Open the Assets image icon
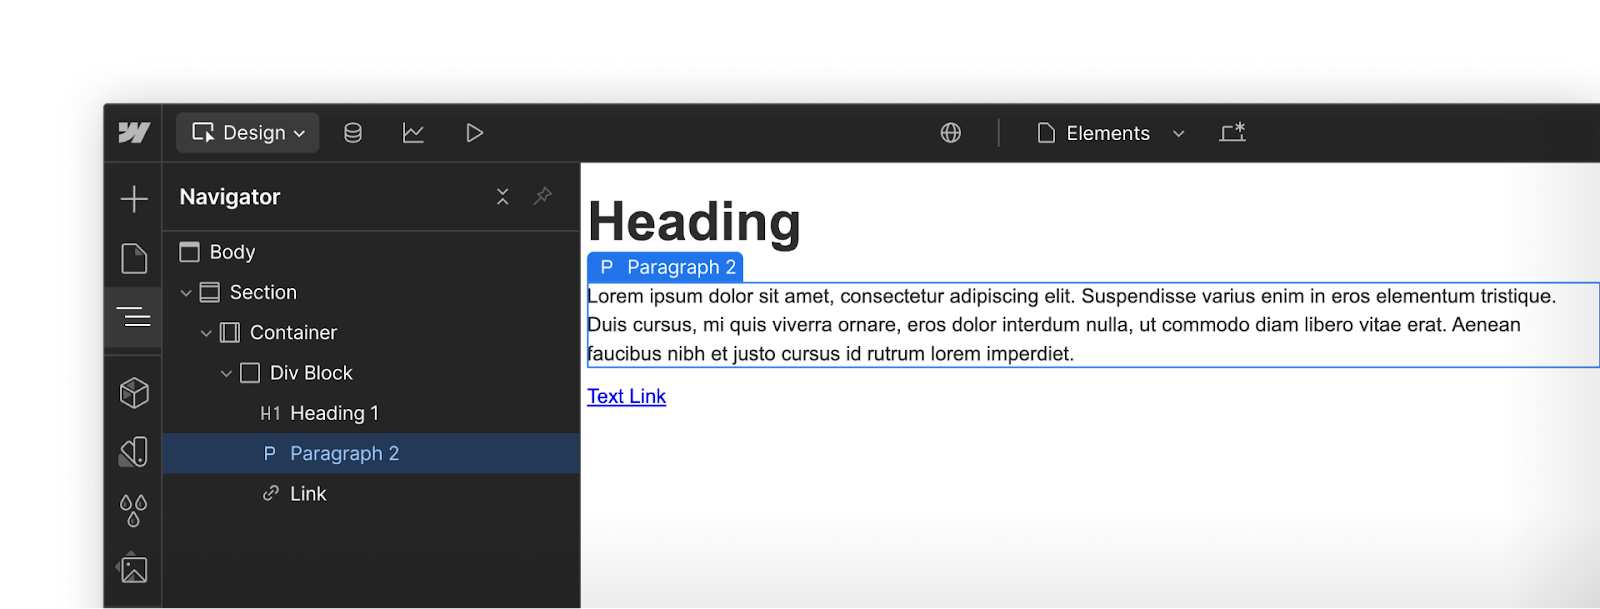This screenshot has width=1600, height=609. coord(134,569)
